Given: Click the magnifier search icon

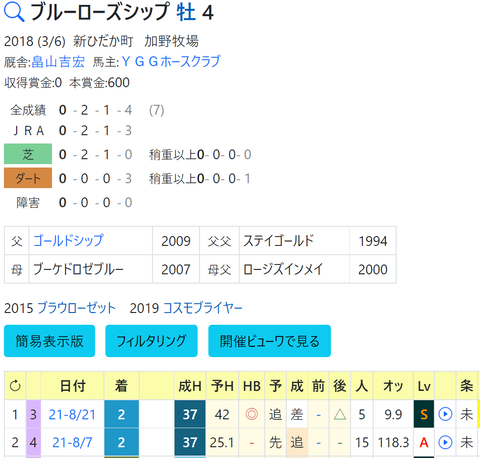Looking at the screenshot, I should point(14,13).
